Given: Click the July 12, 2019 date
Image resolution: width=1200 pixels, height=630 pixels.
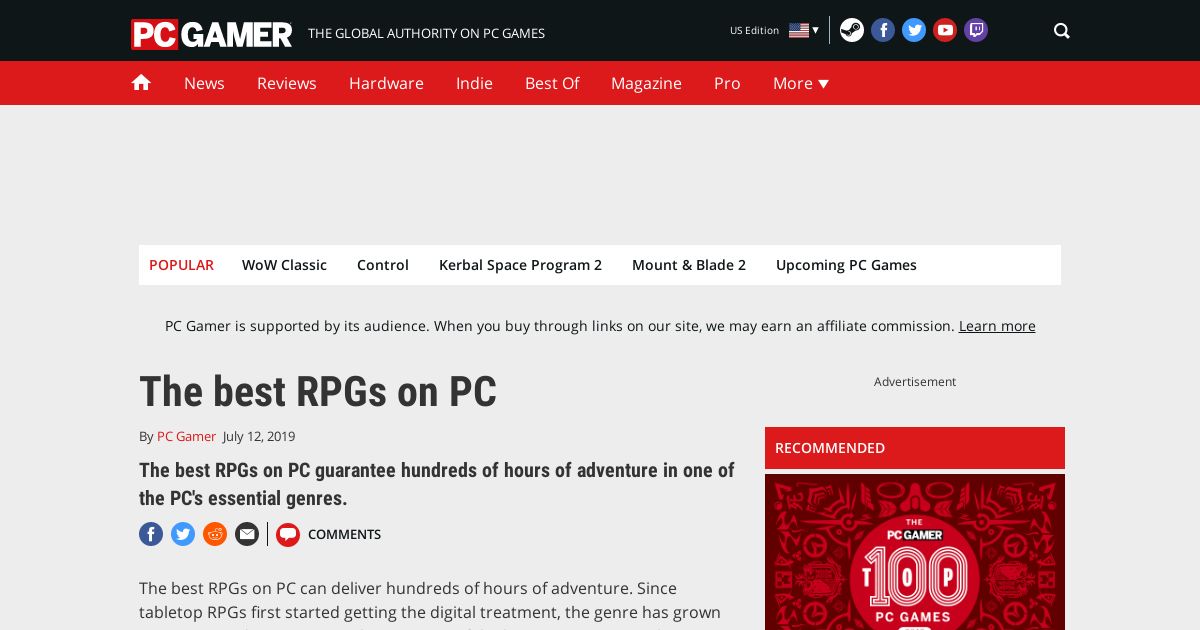Looking at the screenshot, I should click(259, 436).
